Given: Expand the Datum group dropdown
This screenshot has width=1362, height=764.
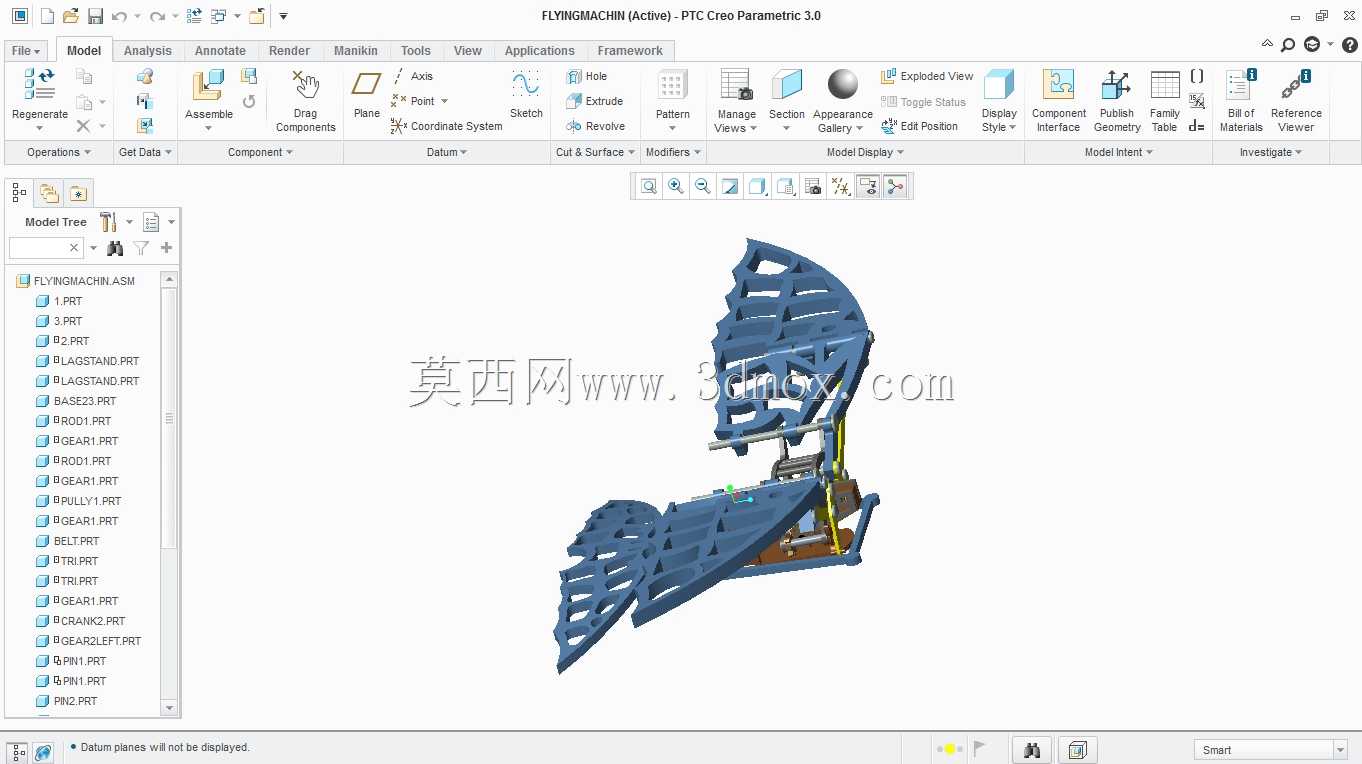Looking at the screenshot, I should 447,152.
